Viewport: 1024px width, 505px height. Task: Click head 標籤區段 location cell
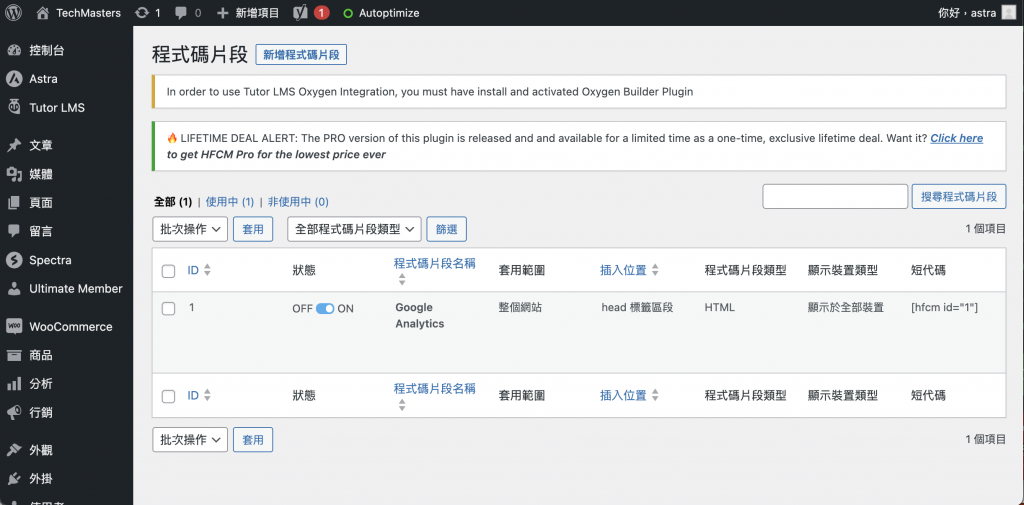[x=637, y=308]
